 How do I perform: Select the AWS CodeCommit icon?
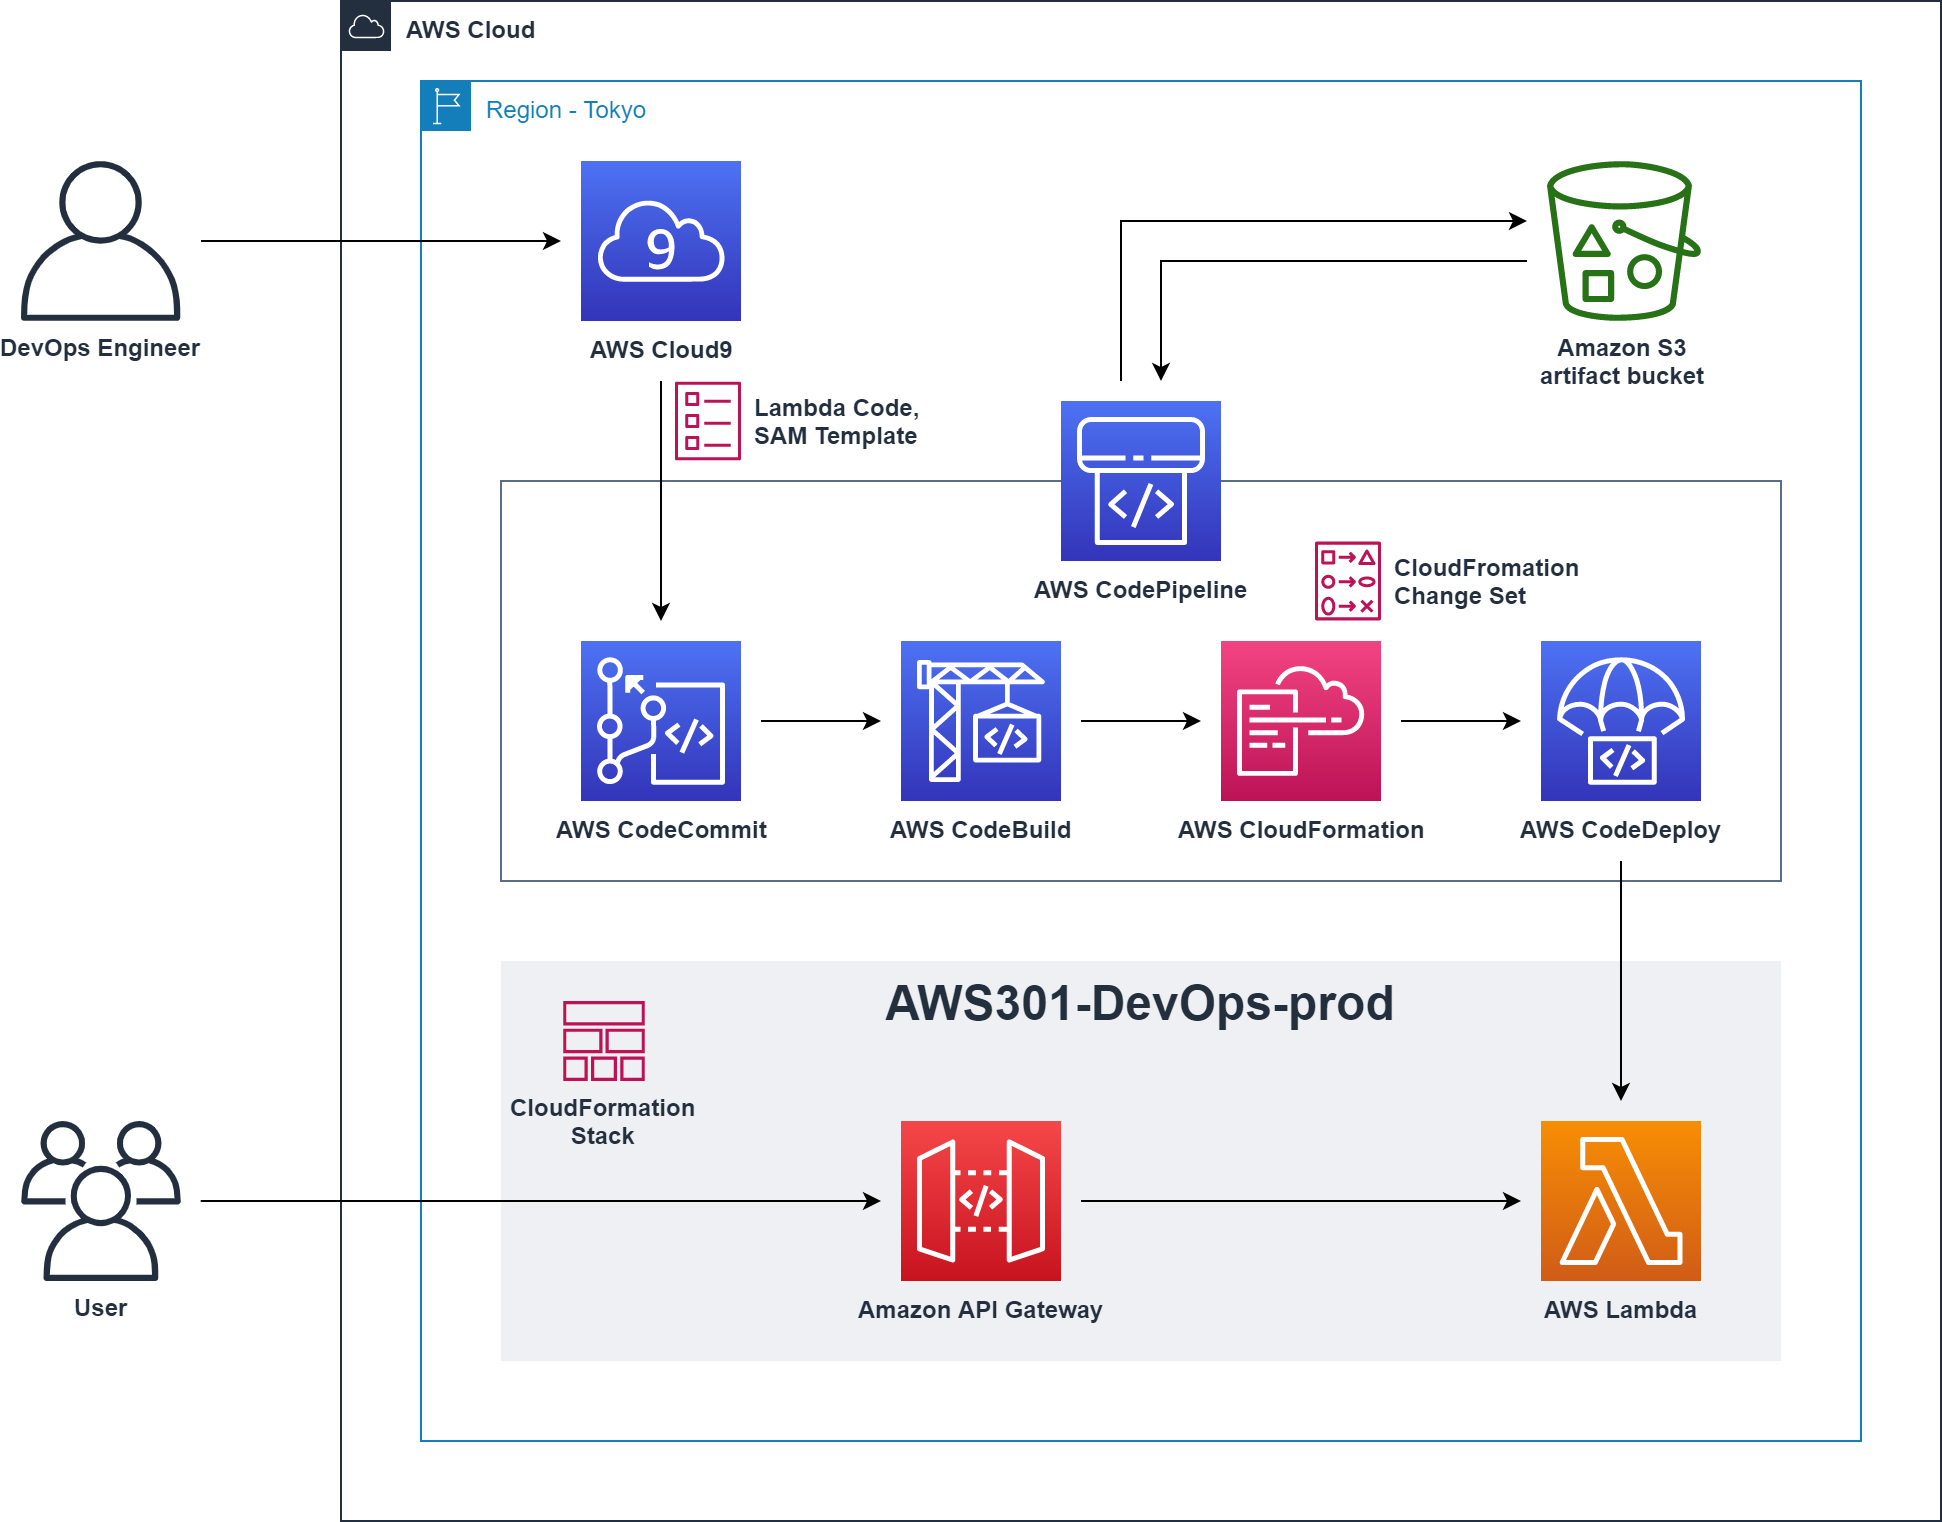point(661,721)
